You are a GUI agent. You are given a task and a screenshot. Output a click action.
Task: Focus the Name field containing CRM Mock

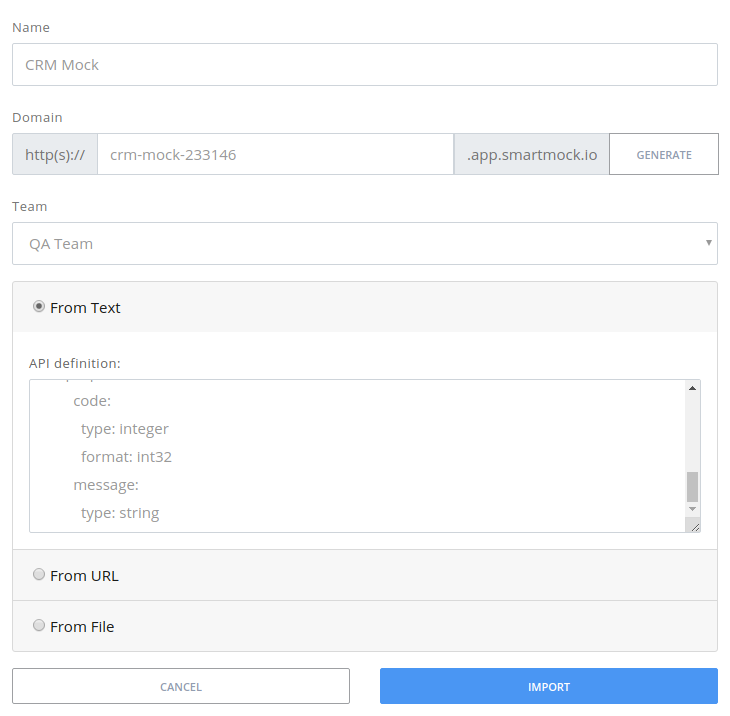pyautogui.click(x=365, y=65)
